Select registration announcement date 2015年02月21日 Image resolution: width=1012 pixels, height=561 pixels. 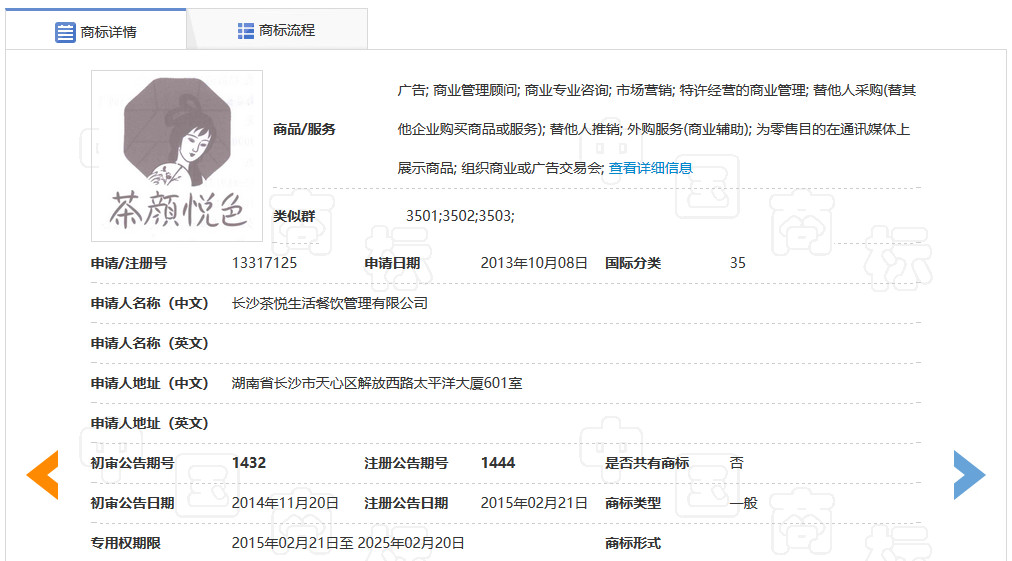(534, 503)
